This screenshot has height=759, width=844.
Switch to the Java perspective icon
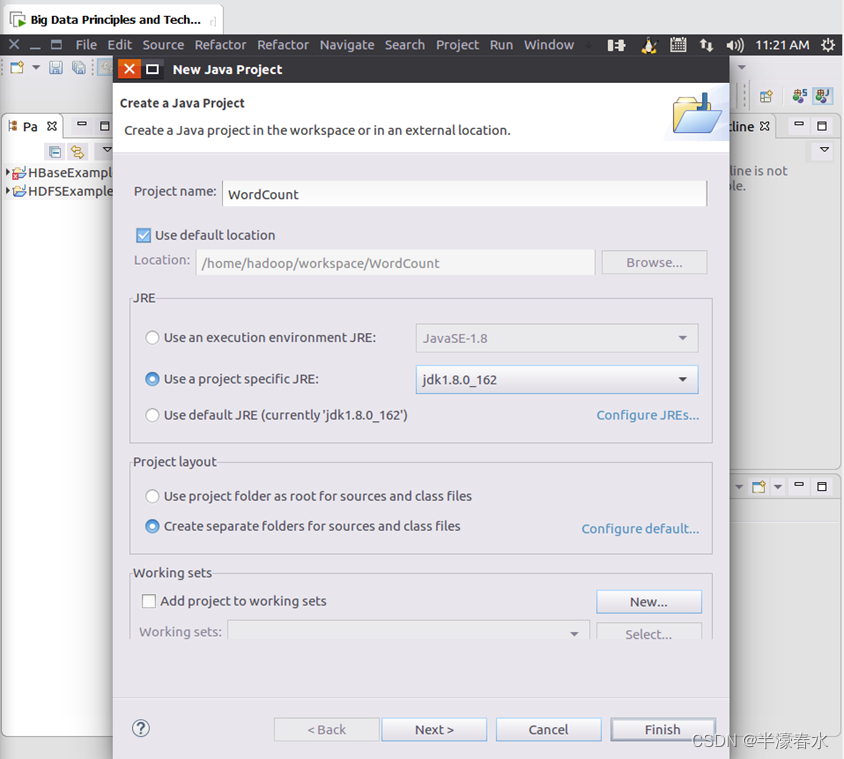[x=822, y=97]
